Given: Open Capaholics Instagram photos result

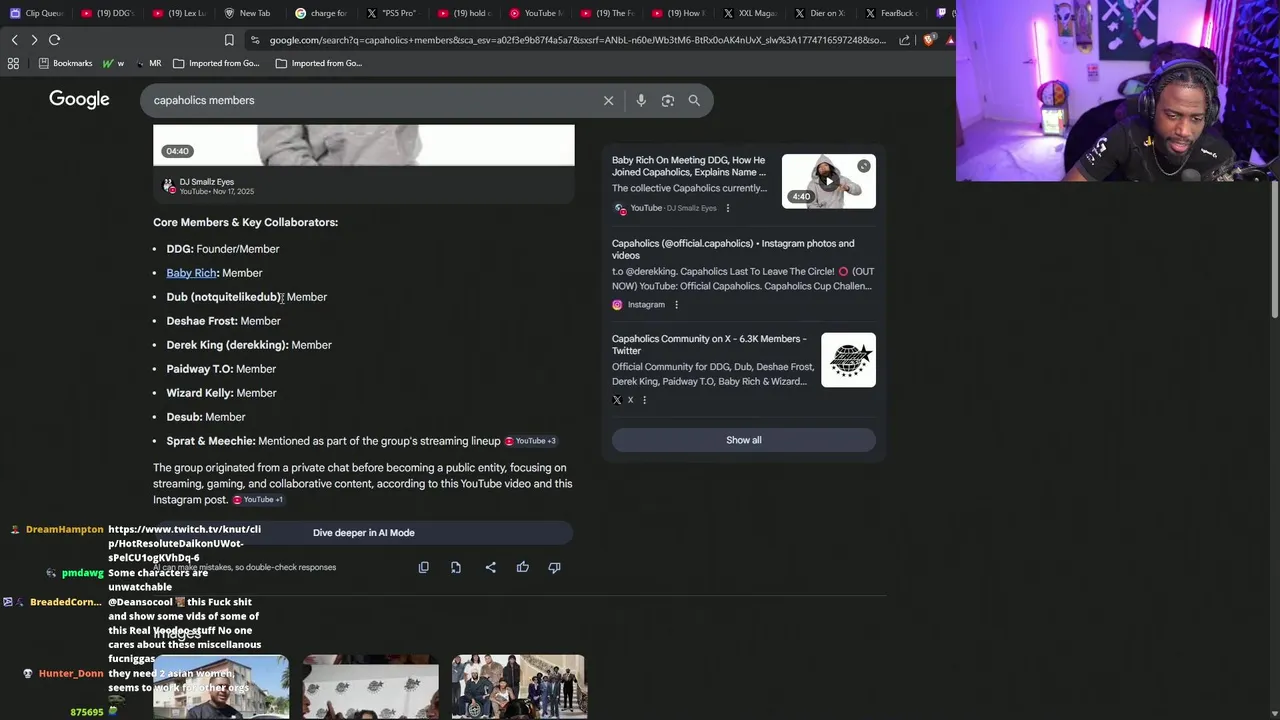Looking at the screenshot, I should [x=733, y=249].
